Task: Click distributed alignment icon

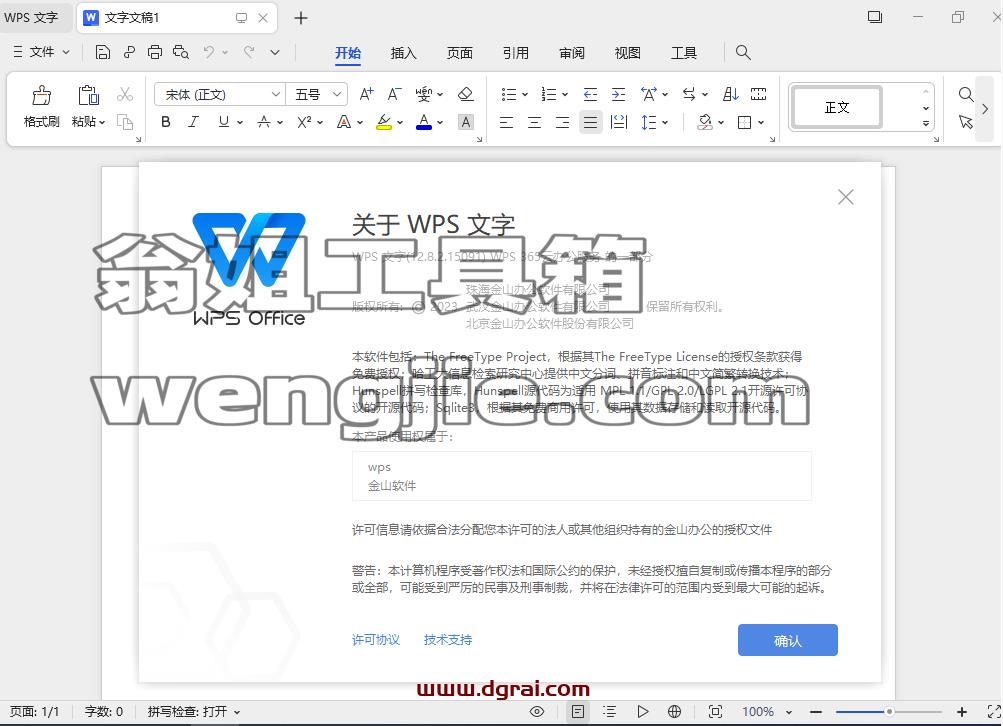Action: (619, 122)
